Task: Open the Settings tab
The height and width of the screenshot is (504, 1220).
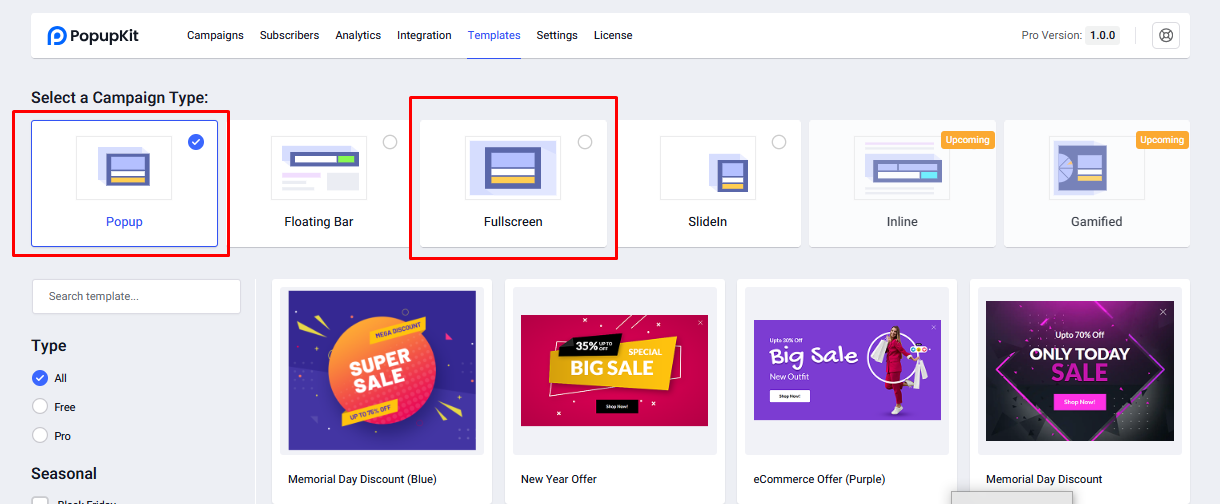Action: 557,35
